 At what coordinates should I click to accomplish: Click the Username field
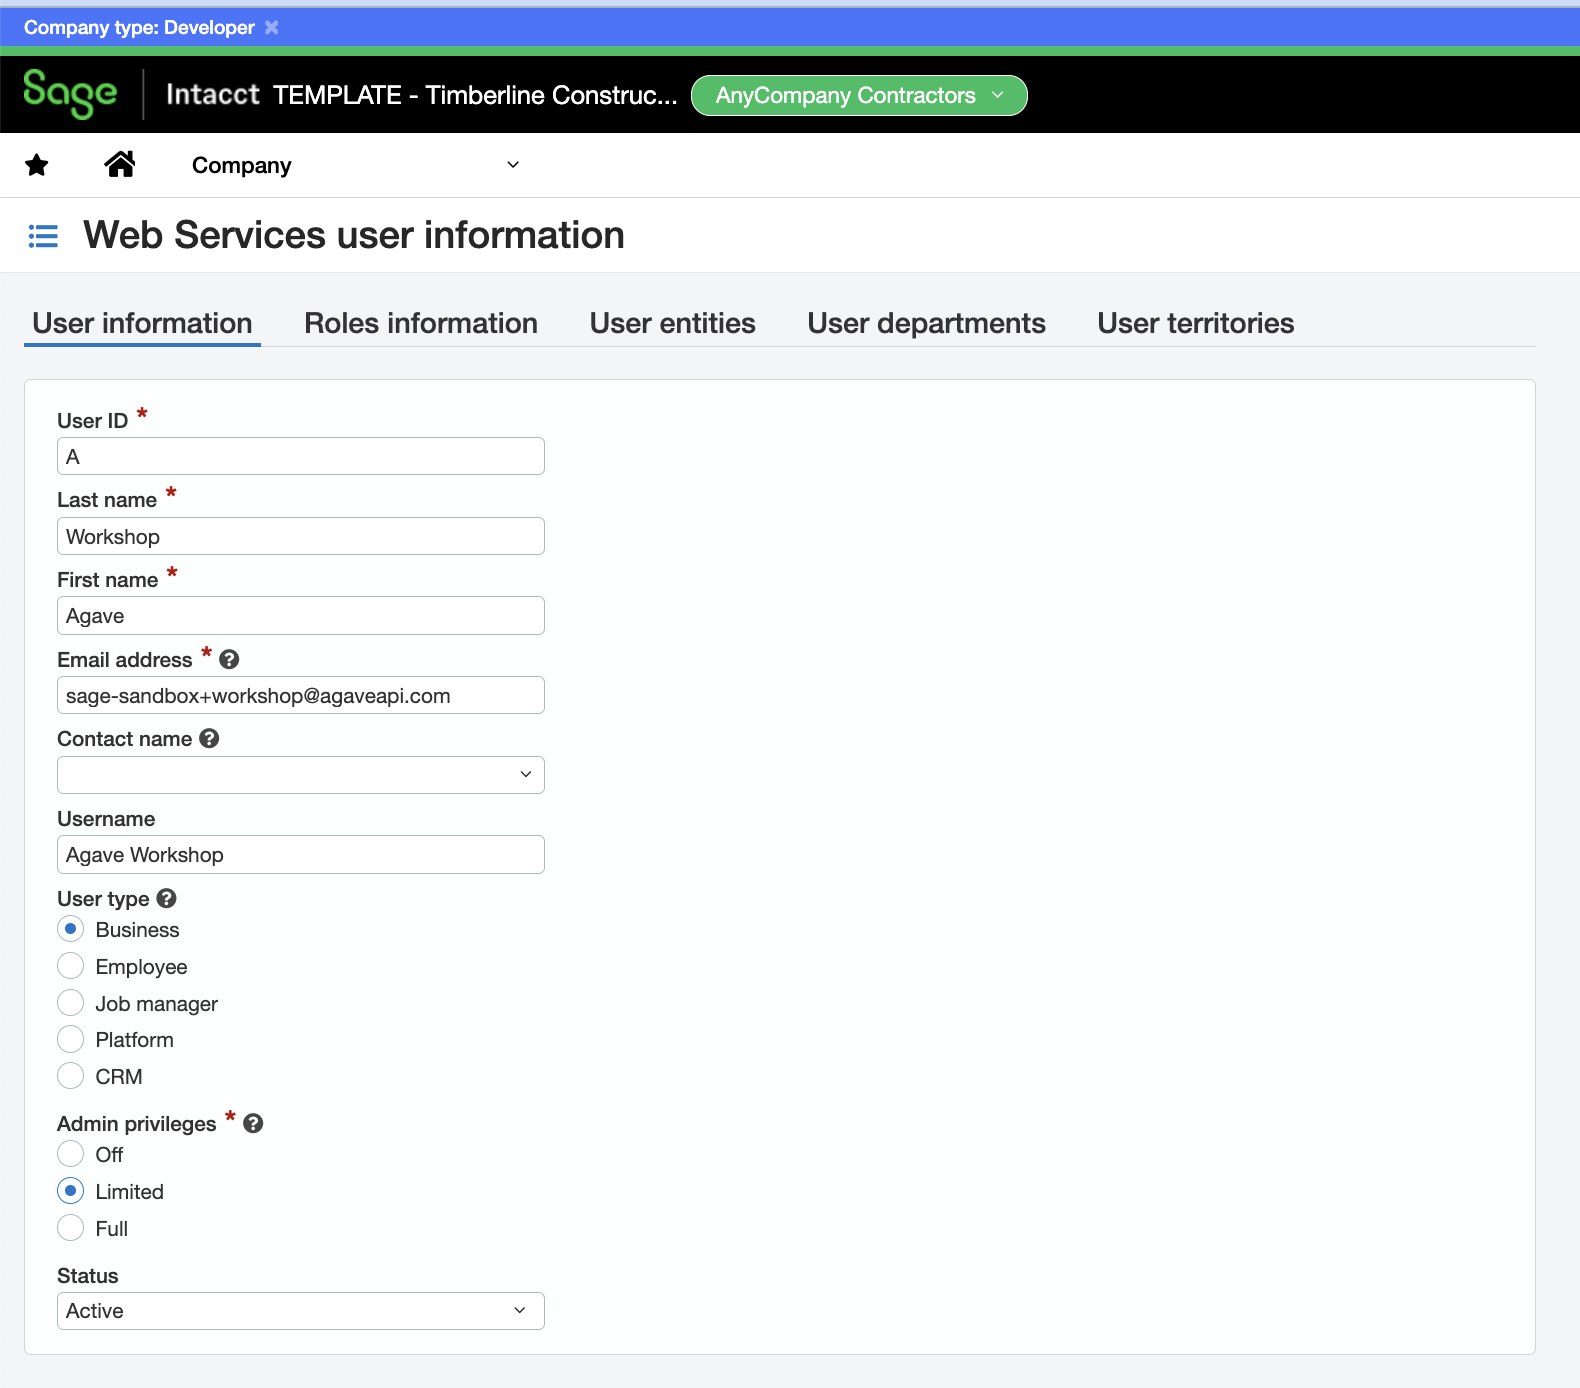[x=301, y=855]
